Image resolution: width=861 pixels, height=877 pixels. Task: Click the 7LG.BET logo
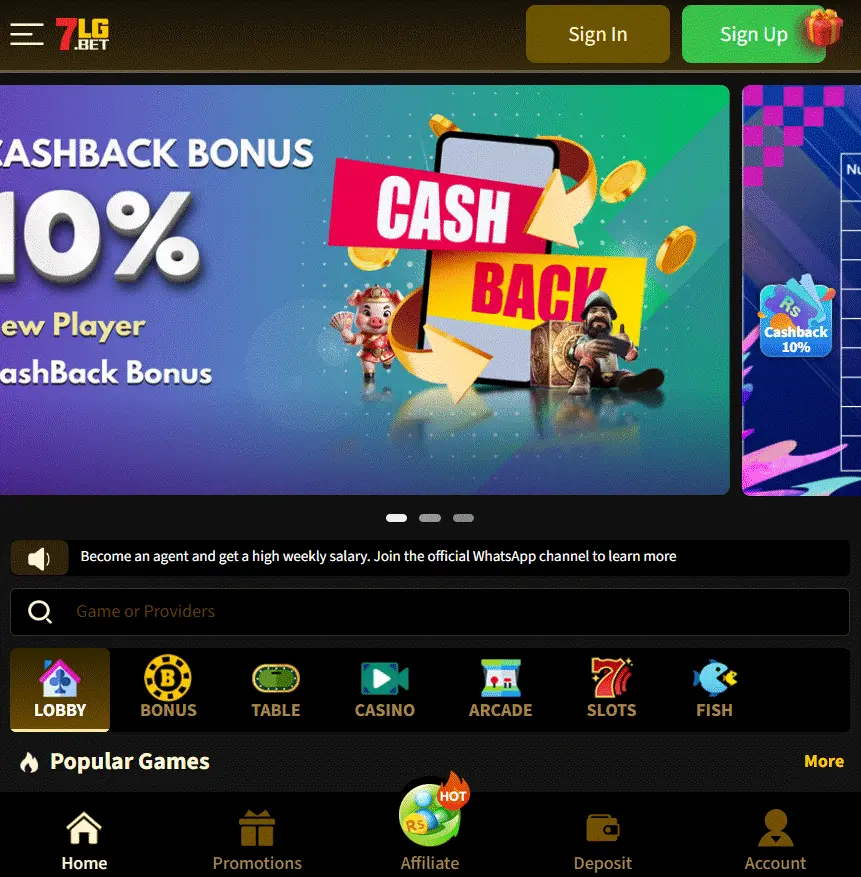coord(82,34)
